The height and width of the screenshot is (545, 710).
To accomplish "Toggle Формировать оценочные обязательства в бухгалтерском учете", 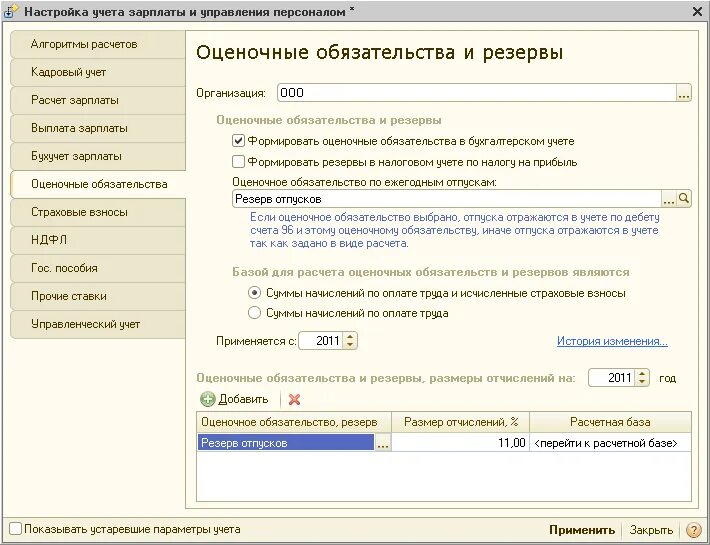I will pyautogui.click(x=238, y=141).
